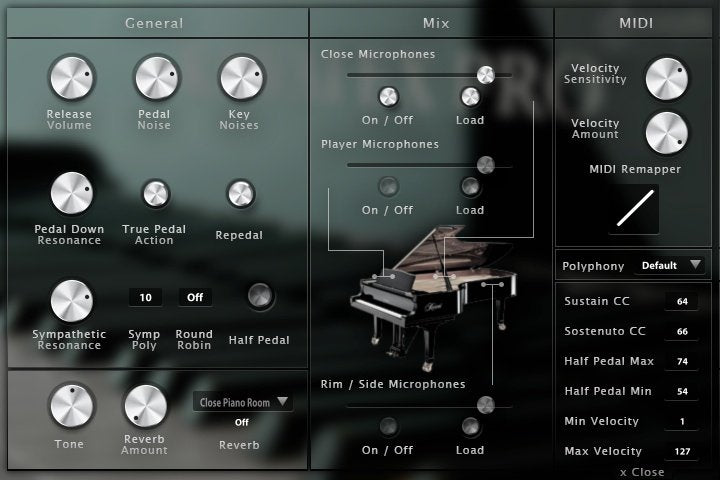Click the Reverb Amount knob
Viewport: 720px width, 480px height.
point(145,405)
